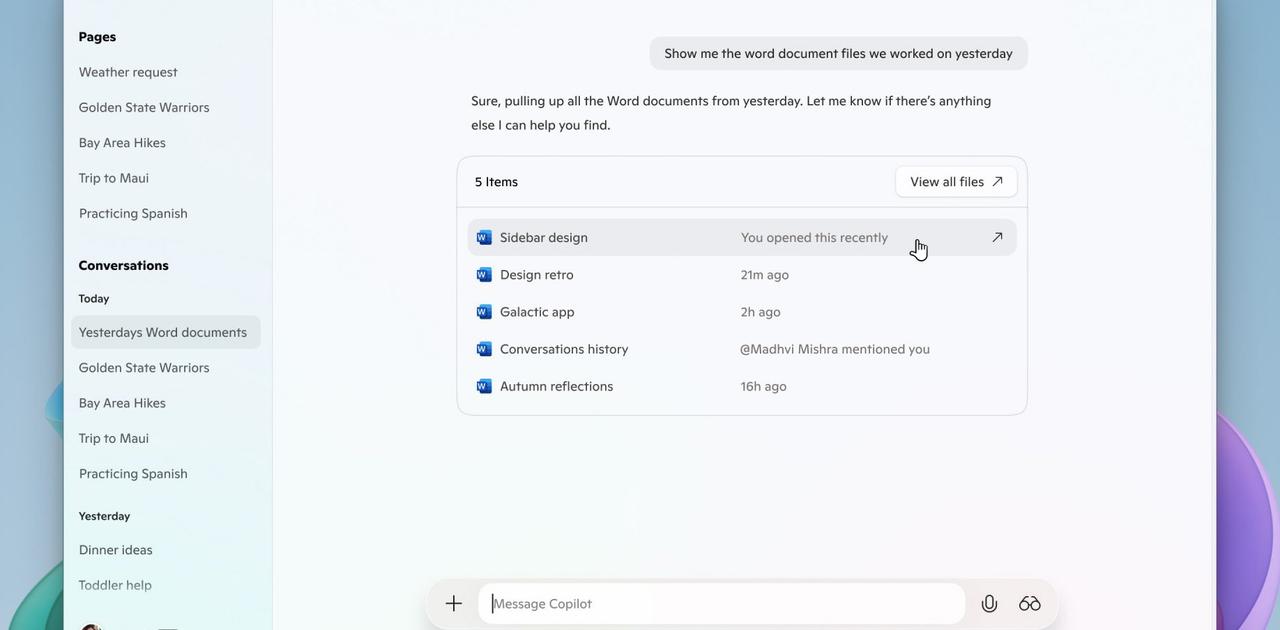The width and height of the screenshot is (1280, 630).
Task: Click Word icon beside Galactic app
Action: (484, 312)
